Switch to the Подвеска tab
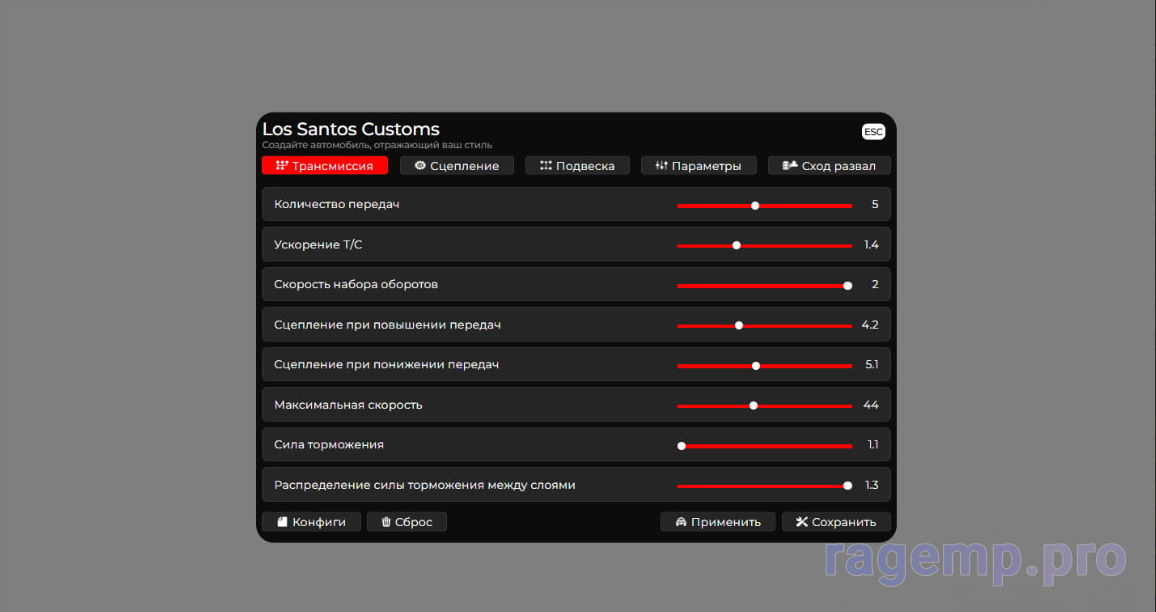Screen dimensions: 1156x612 click(577, 166)
